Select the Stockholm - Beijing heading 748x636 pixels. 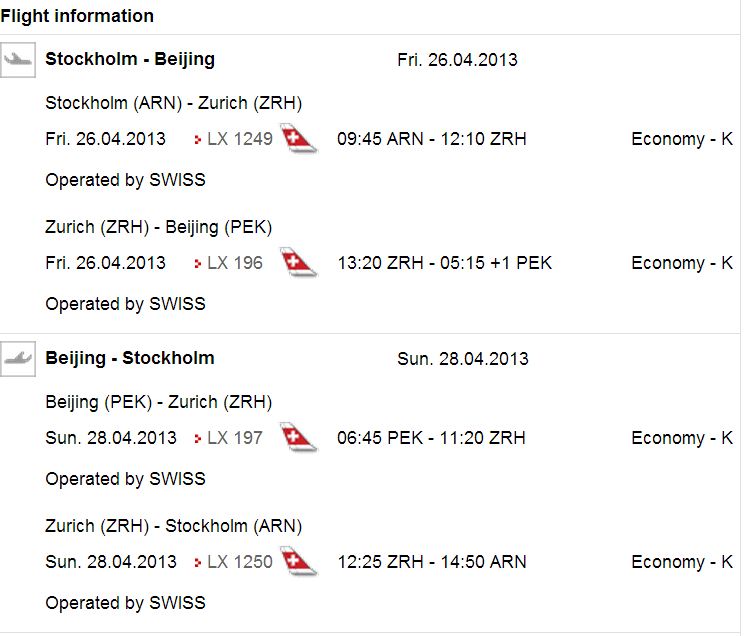point(130,59)
